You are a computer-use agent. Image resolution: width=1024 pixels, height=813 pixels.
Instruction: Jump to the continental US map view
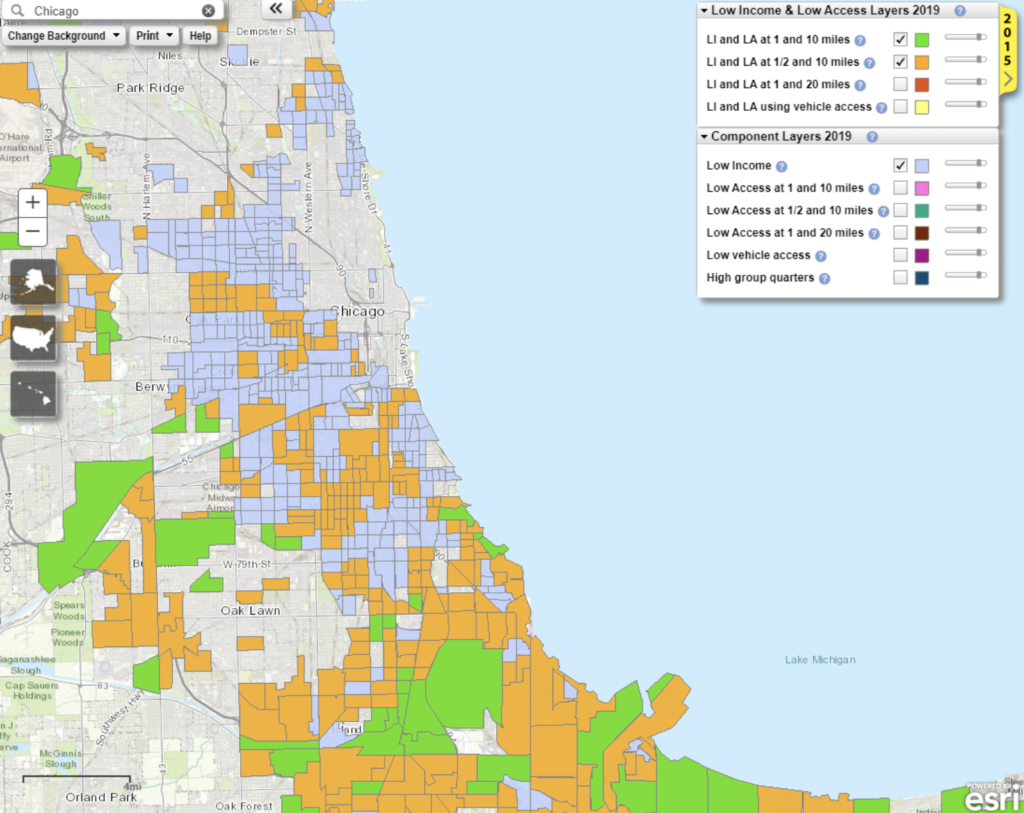tap(33, 338)
